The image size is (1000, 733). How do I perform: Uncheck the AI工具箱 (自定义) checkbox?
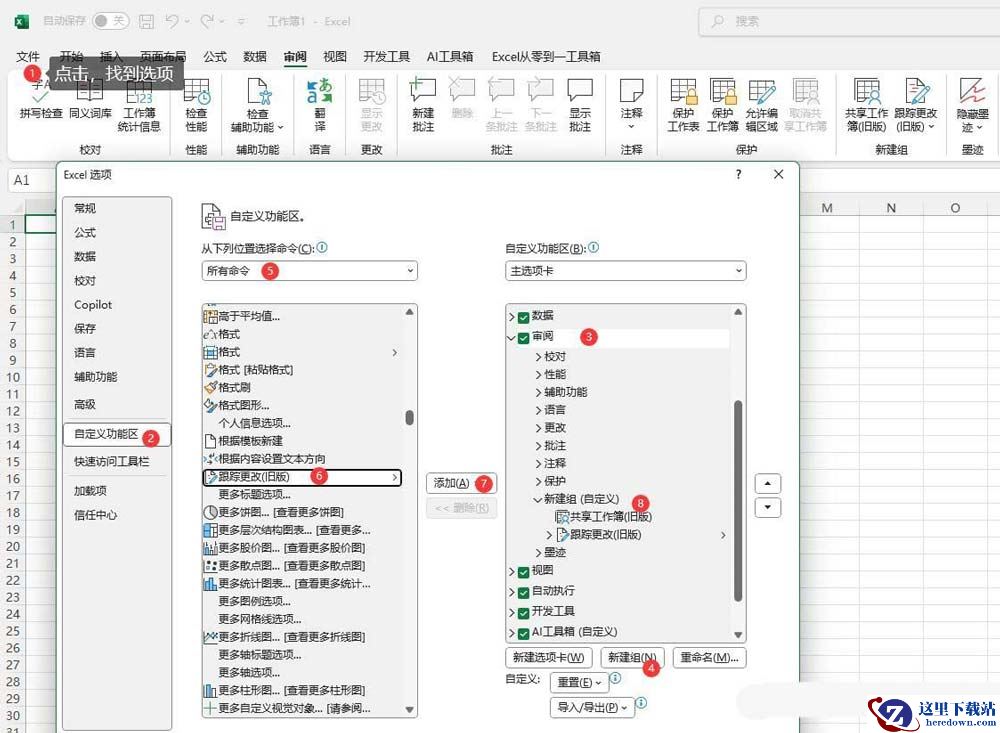pyautogui.click(x=524, y=633)
